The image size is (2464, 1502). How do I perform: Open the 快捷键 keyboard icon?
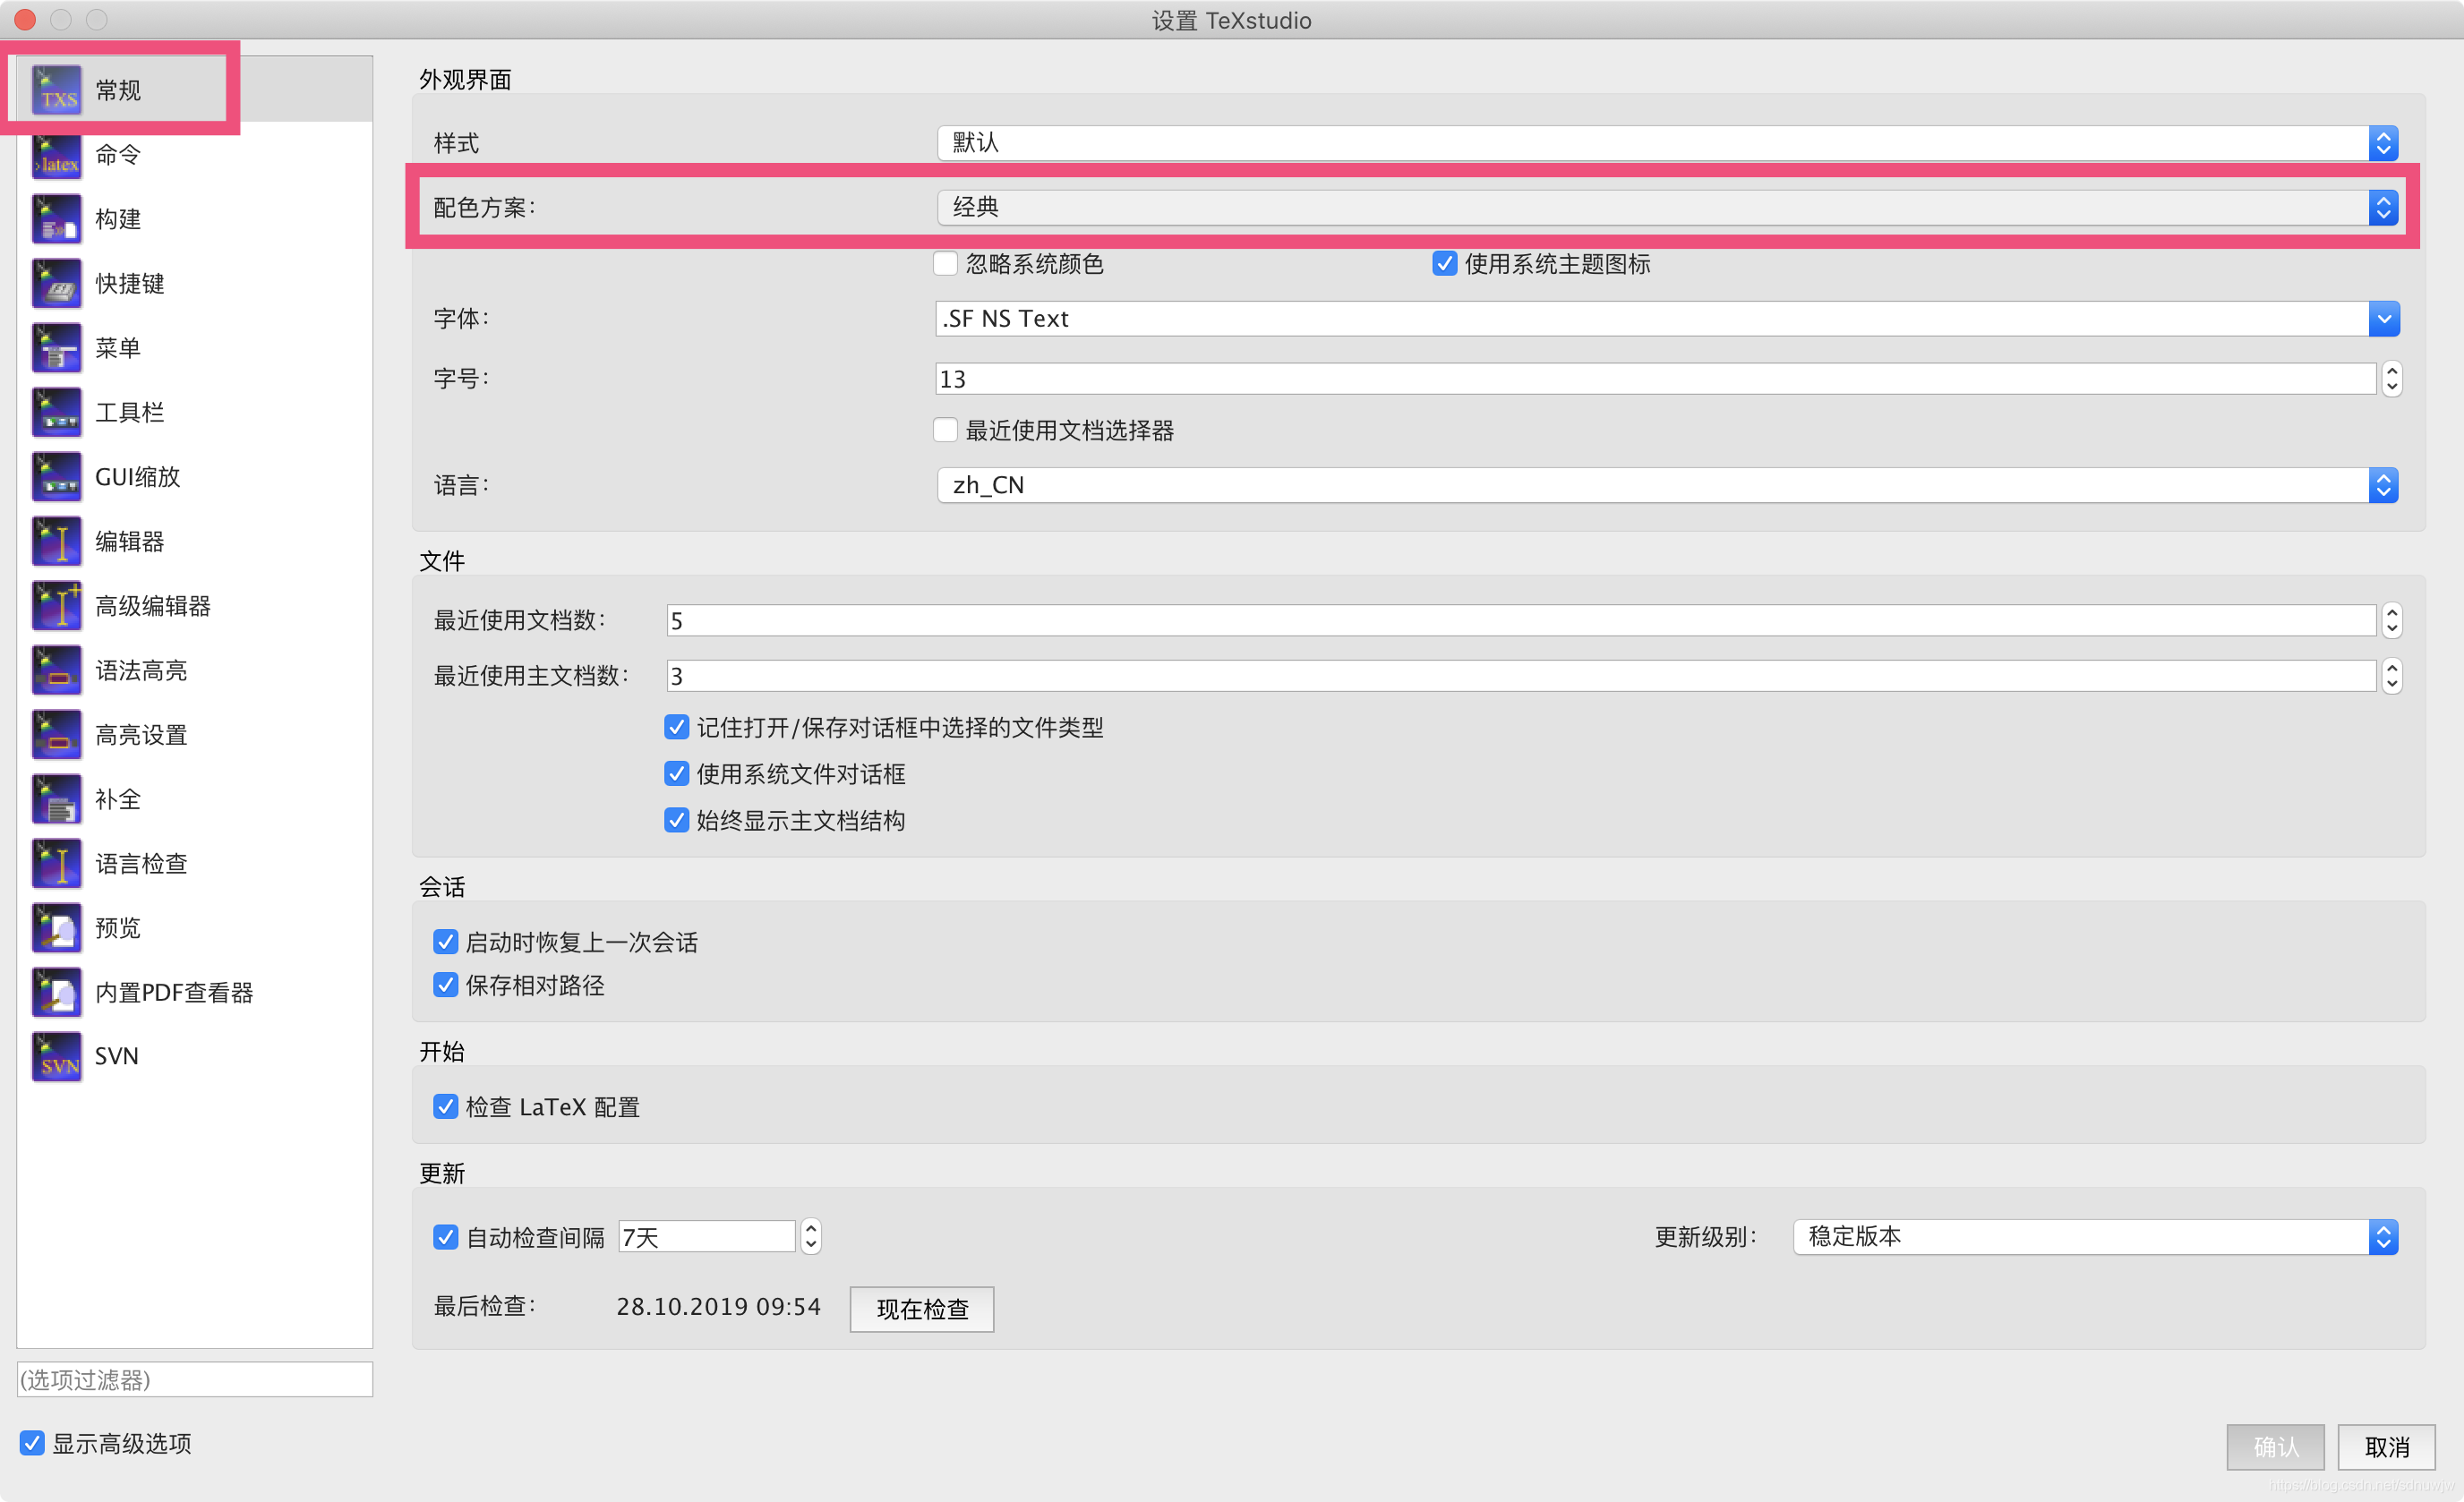tap(57, 283)
